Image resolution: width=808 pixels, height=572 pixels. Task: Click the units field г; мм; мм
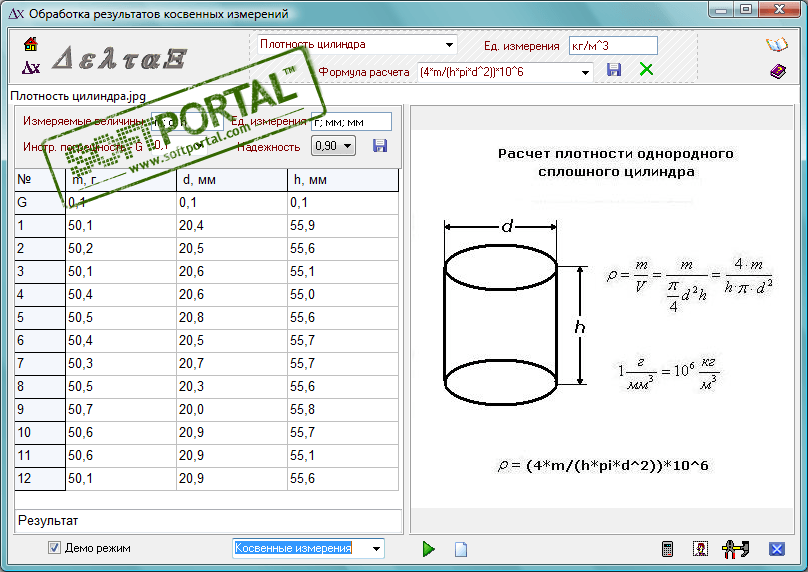tap(351, 122)
